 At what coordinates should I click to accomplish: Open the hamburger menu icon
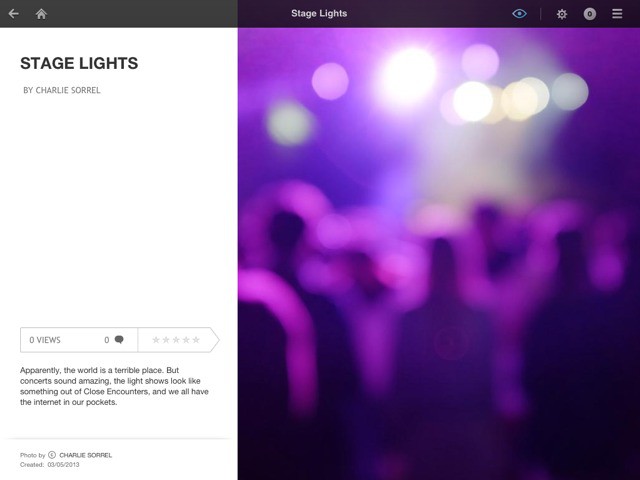coord(617,14)
